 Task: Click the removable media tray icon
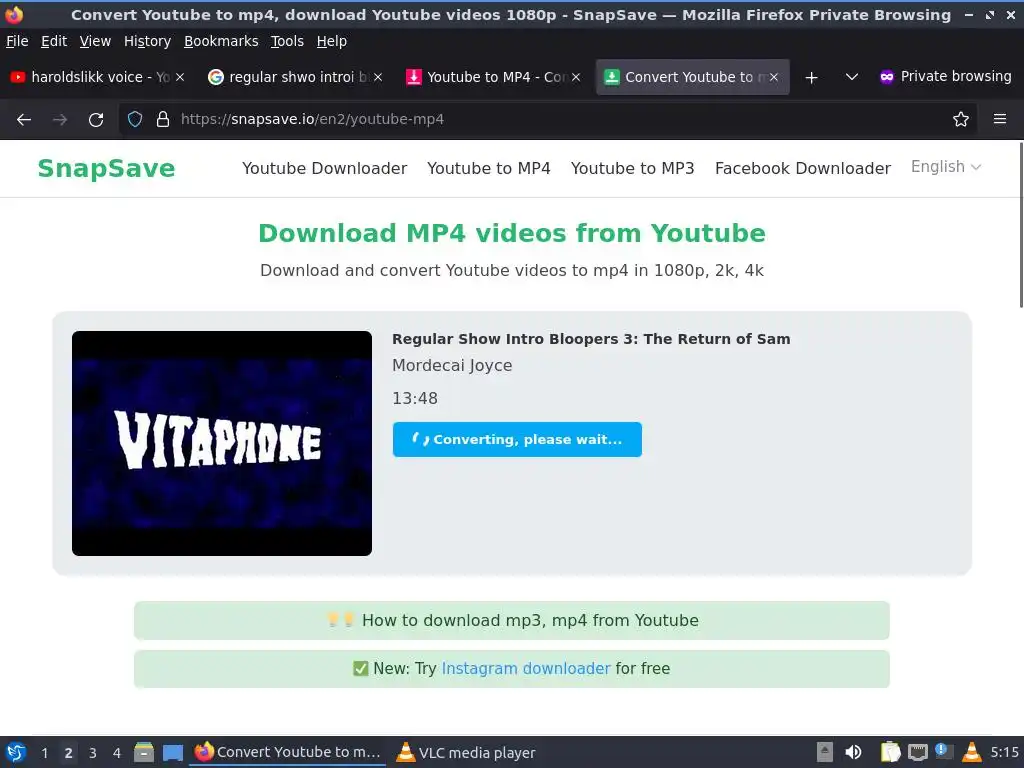click(825, 752)
